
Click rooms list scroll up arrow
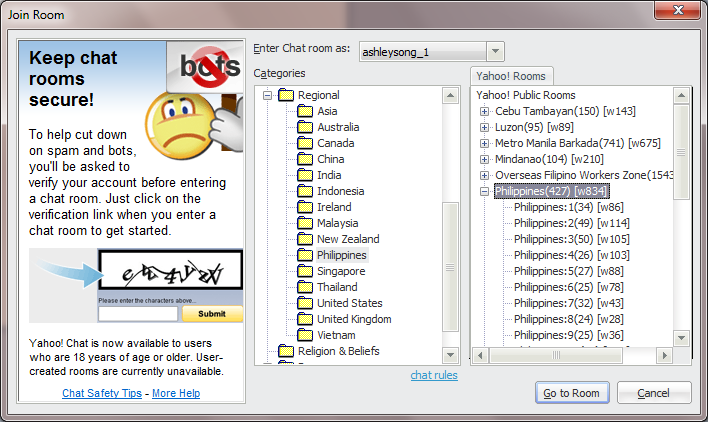click(x=681, y=96)
